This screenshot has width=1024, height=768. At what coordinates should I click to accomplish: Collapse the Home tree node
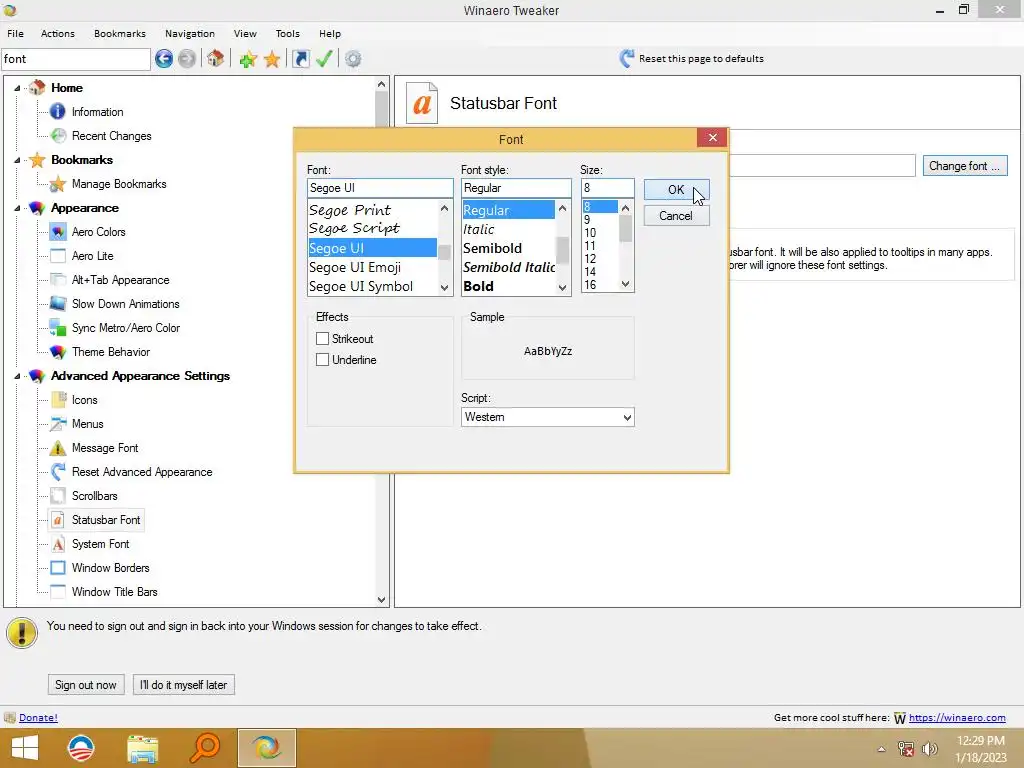18,88
